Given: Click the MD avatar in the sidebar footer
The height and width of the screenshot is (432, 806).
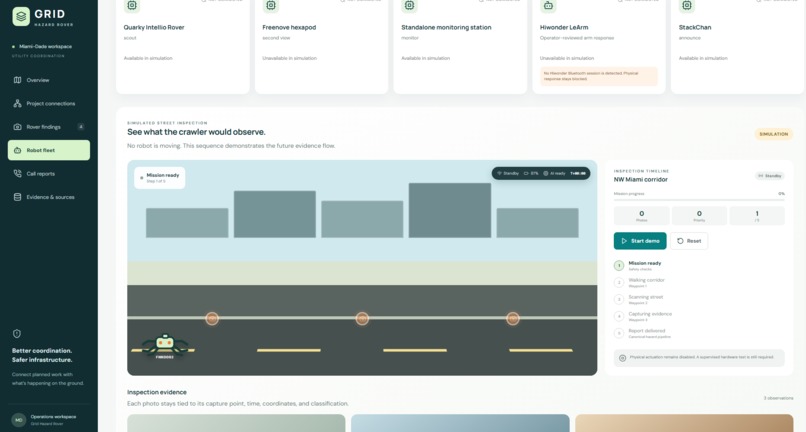Looking at the screenshot, I should 19,420.
